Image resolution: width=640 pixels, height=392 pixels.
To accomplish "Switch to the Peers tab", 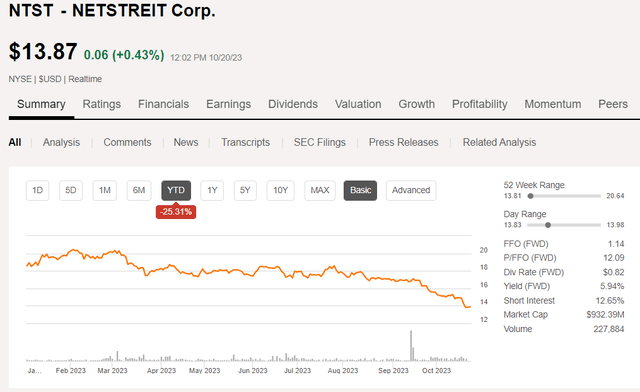I will pos(613,105).
